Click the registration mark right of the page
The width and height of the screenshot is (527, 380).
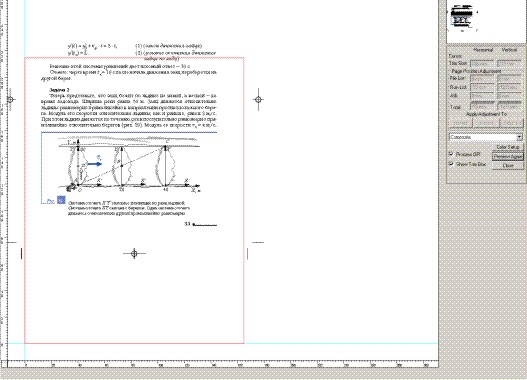[x=258, y=99]
